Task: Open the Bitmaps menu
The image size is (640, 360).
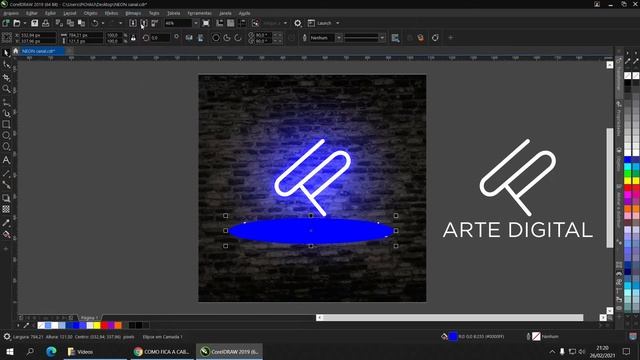Action: click(133, 13)
